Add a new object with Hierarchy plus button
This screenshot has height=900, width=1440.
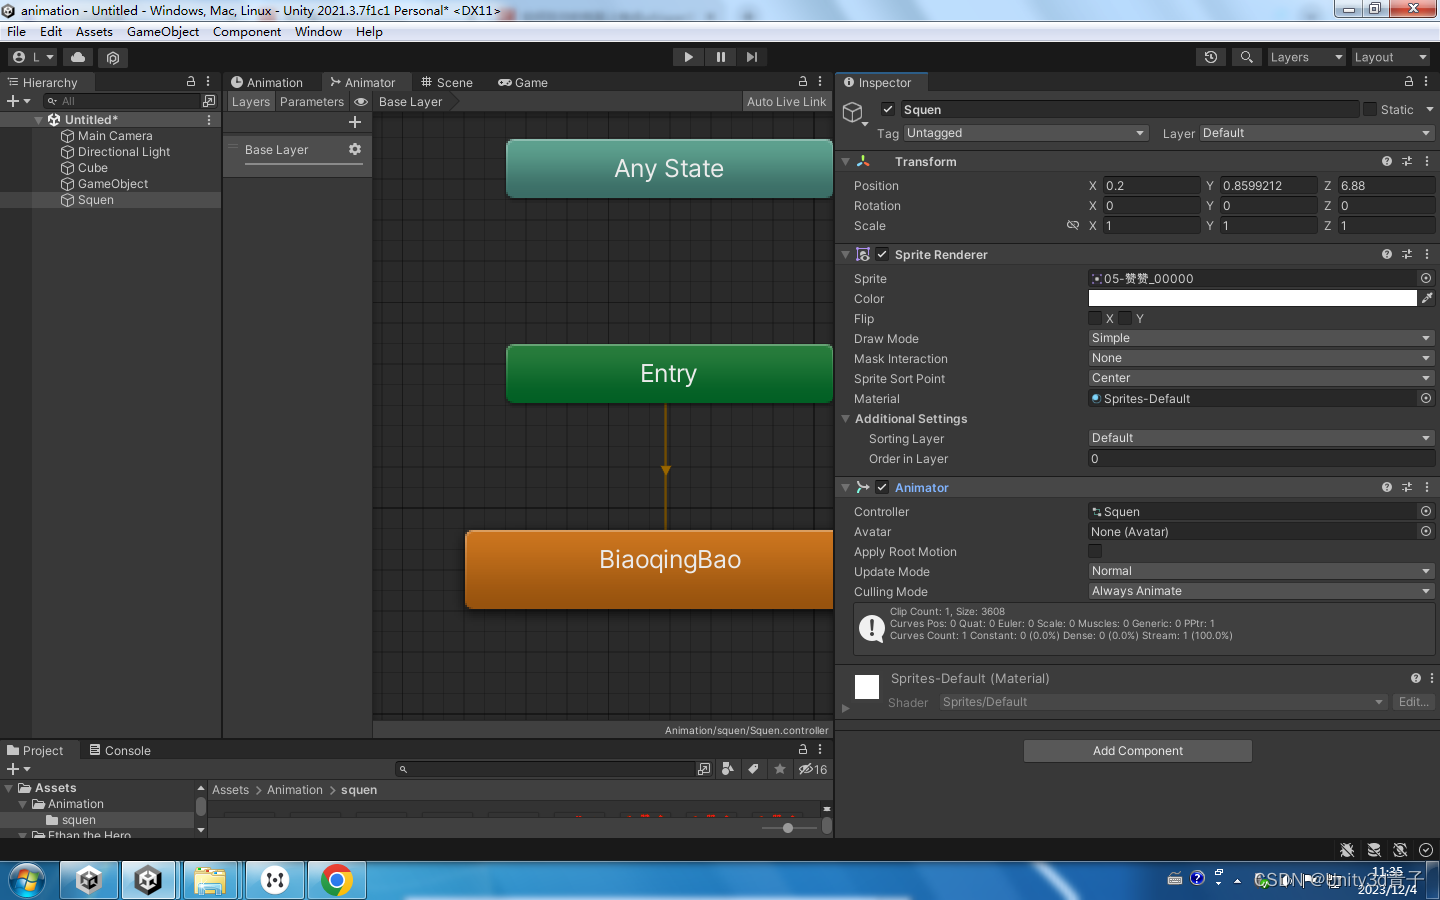(x=18, y=101)
